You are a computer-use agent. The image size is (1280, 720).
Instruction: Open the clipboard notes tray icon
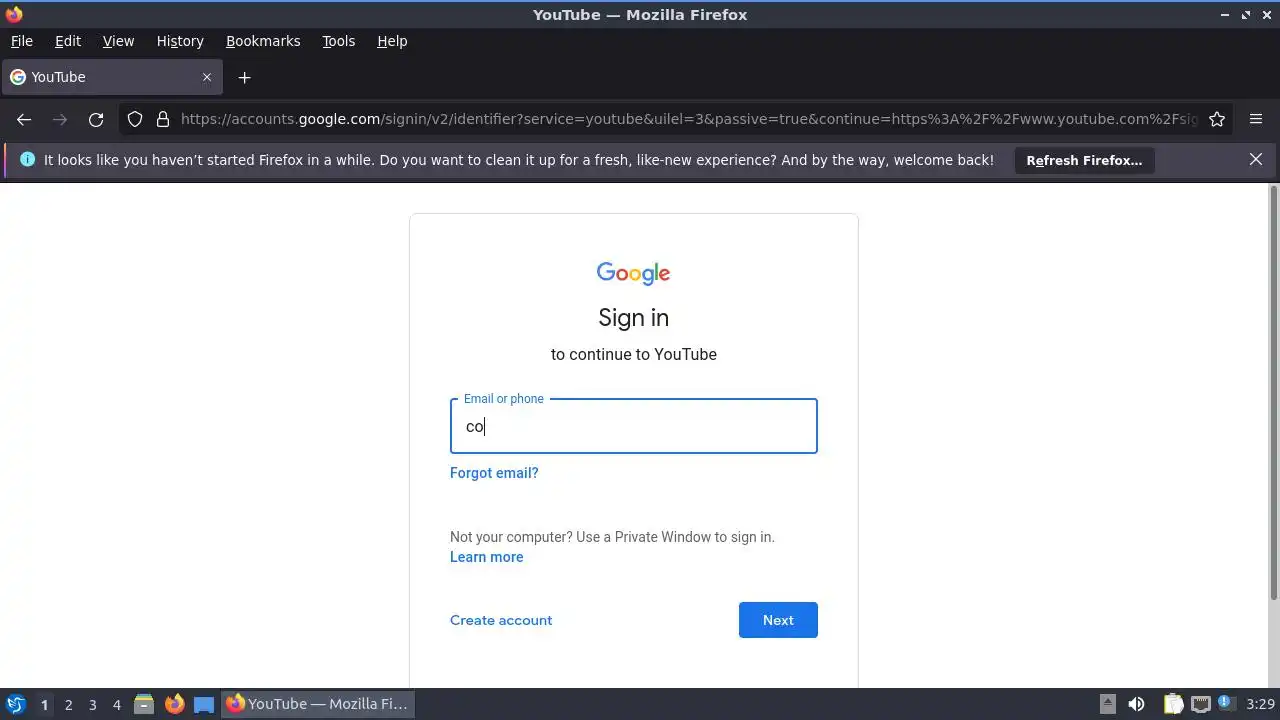1173,704
